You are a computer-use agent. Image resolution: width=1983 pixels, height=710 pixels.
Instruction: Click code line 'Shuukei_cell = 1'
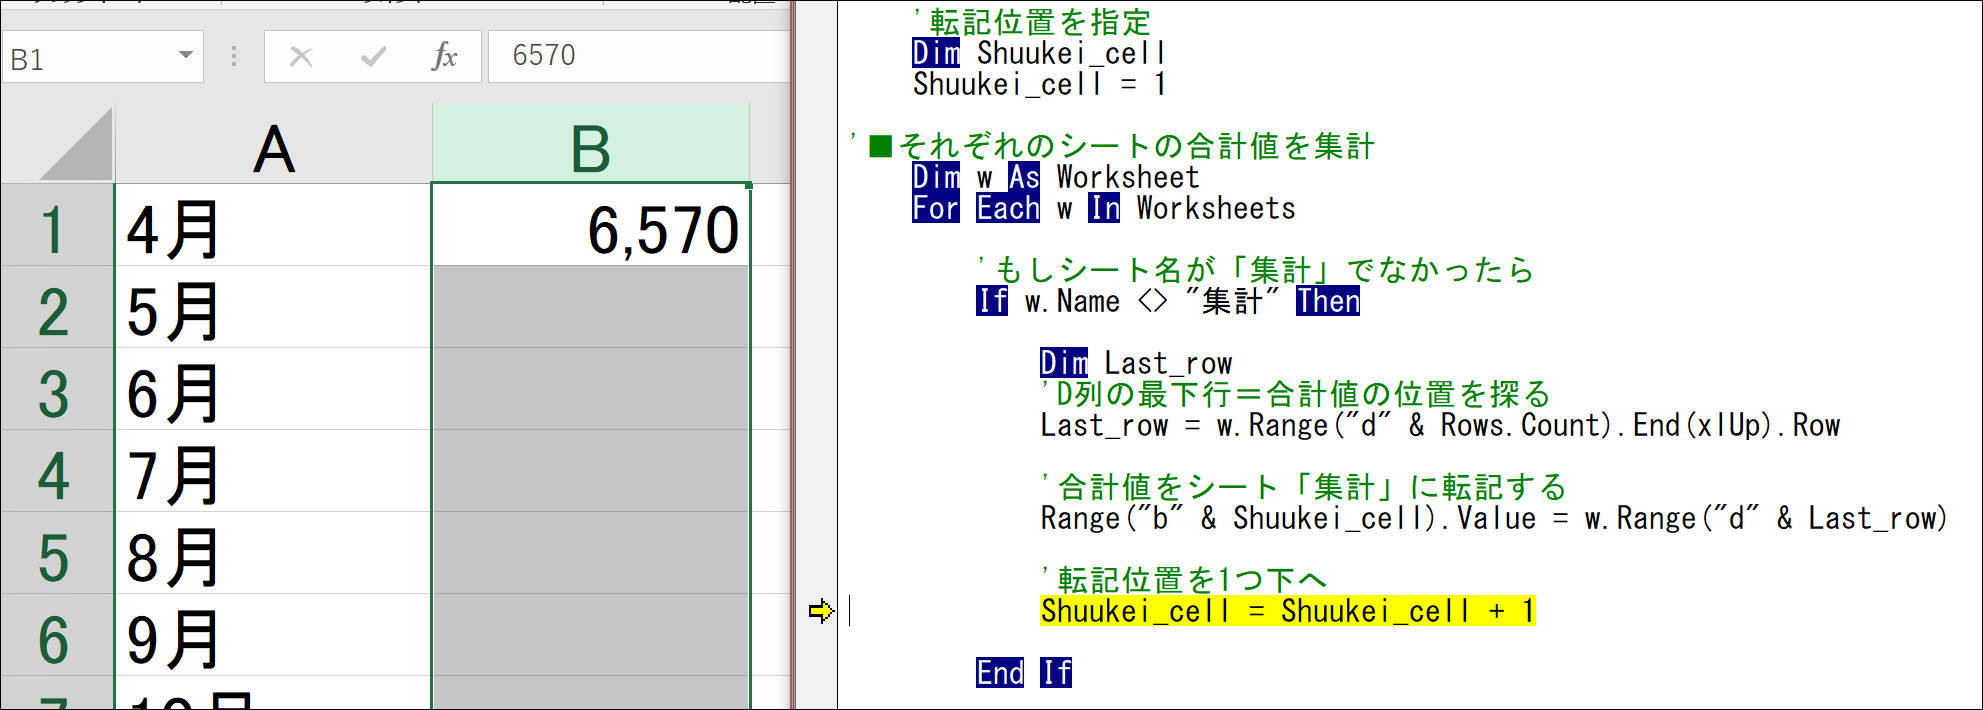(x=1039, y=84)
